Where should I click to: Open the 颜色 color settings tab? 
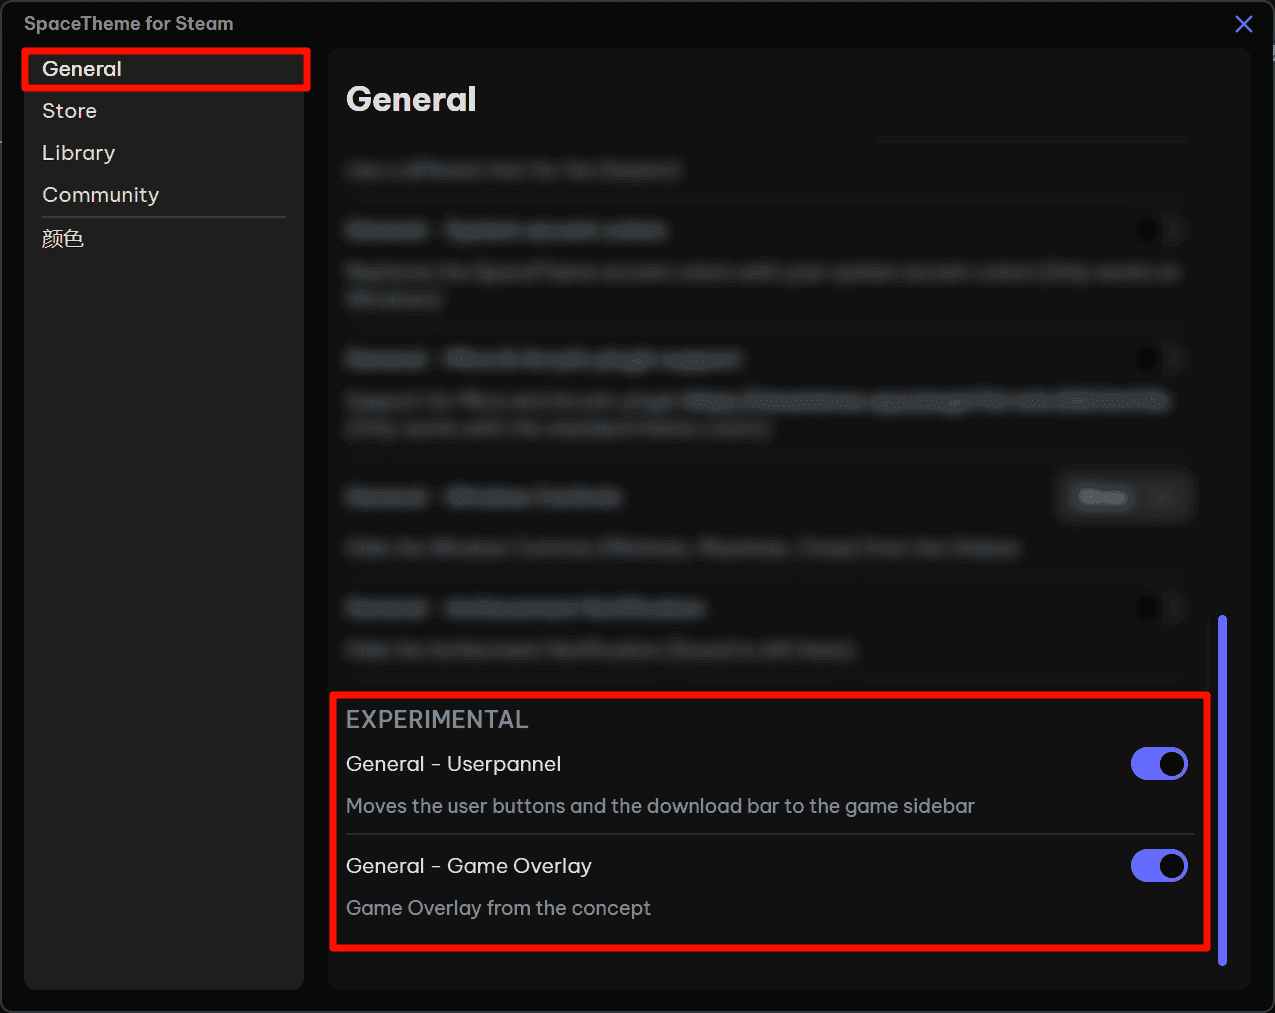pos(63,239)
